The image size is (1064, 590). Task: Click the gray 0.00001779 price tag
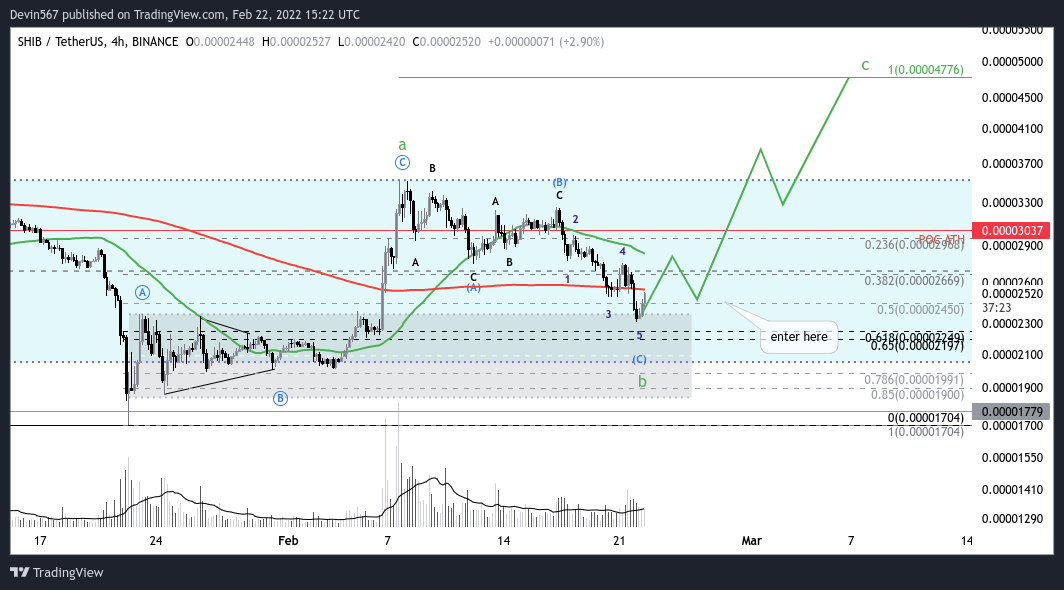[x=1011, y=411]
